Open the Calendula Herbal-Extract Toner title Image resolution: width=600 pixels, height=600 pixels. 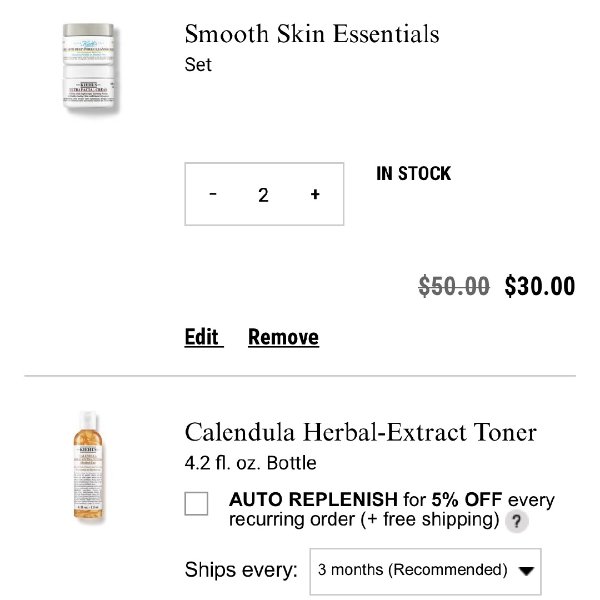point(360,433)
